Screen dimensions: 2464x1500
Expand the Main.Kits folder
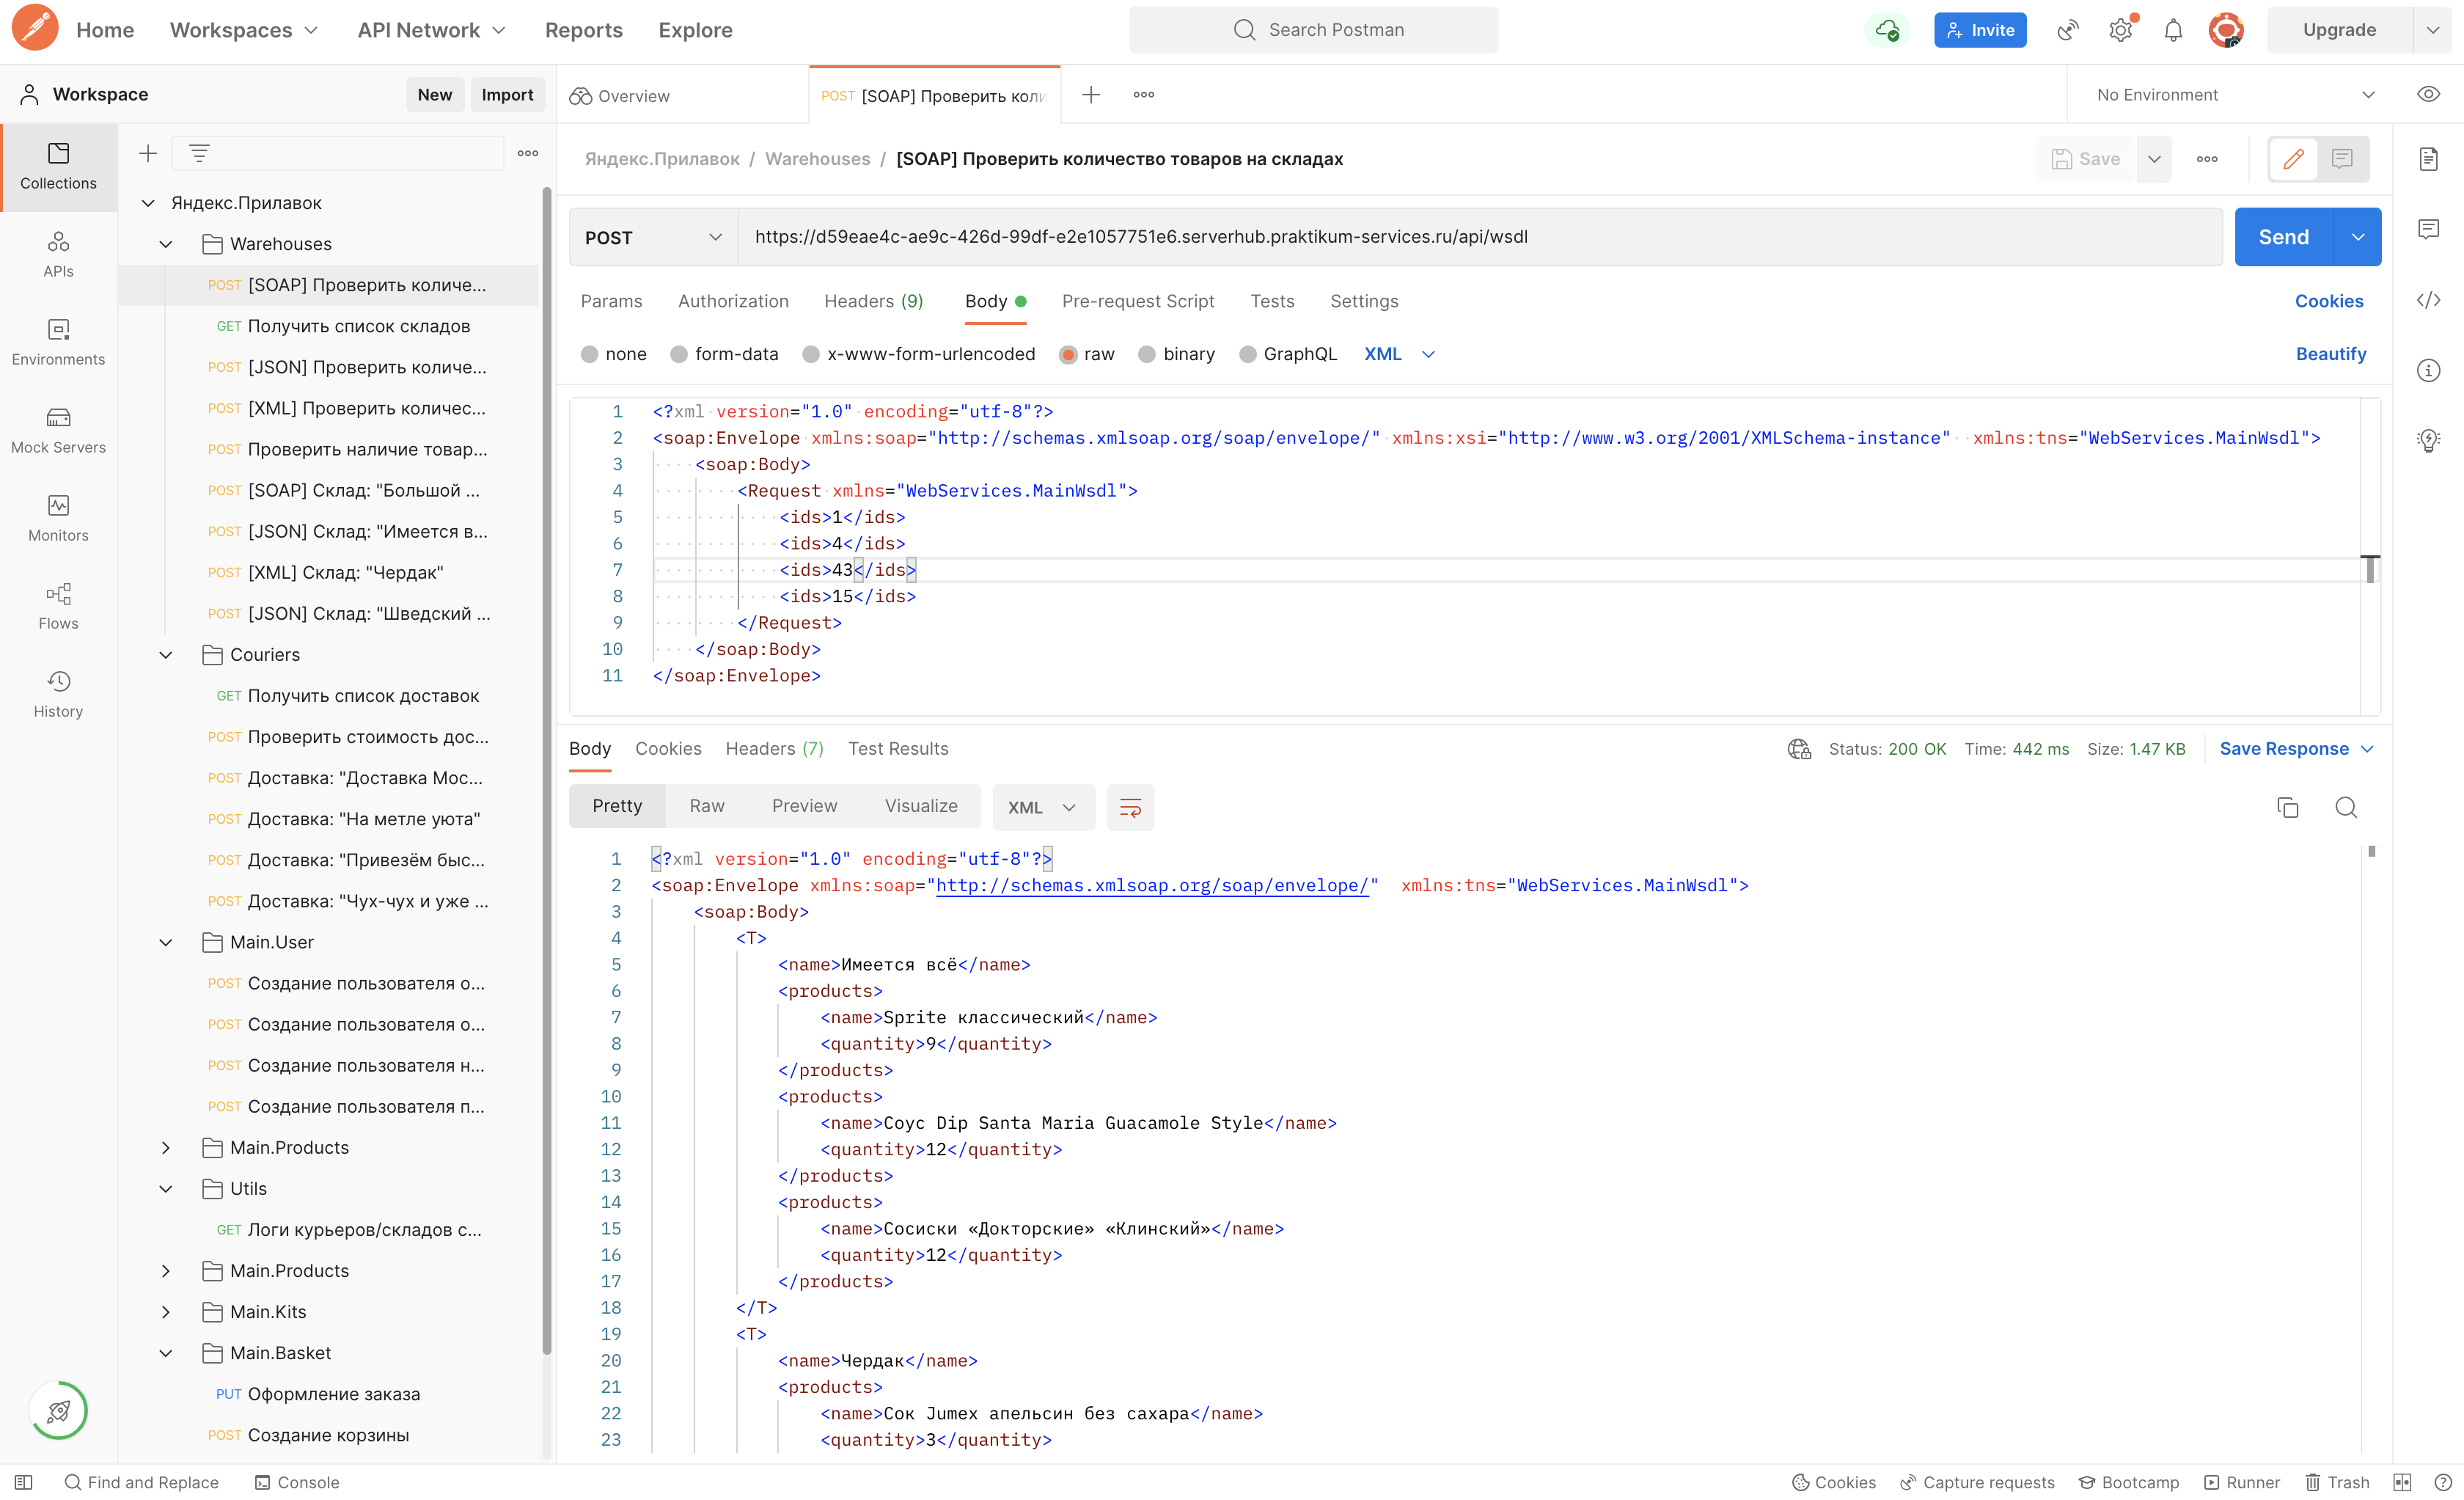click(x=166, y=1312)
